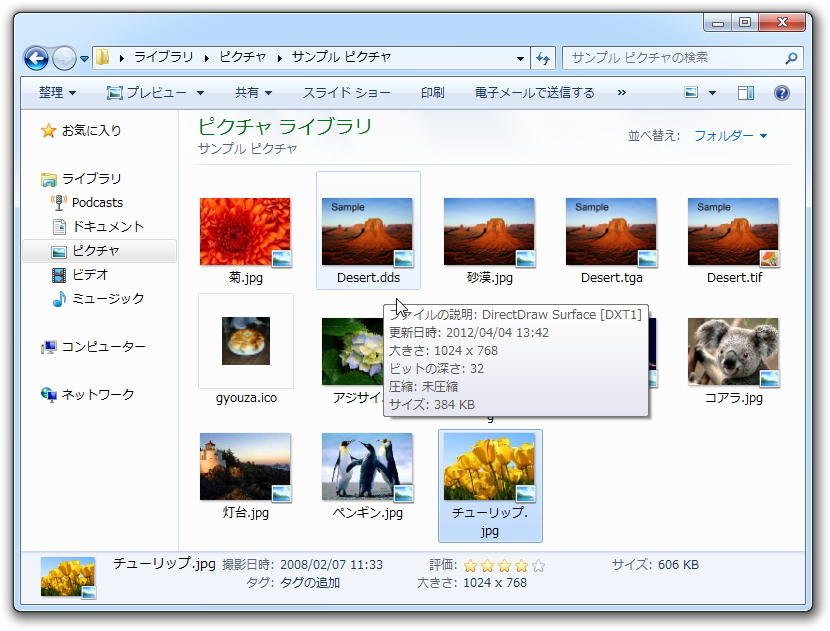Click the 印刷 button
This screenshot has width=830, height=631.
pos(434,93)
